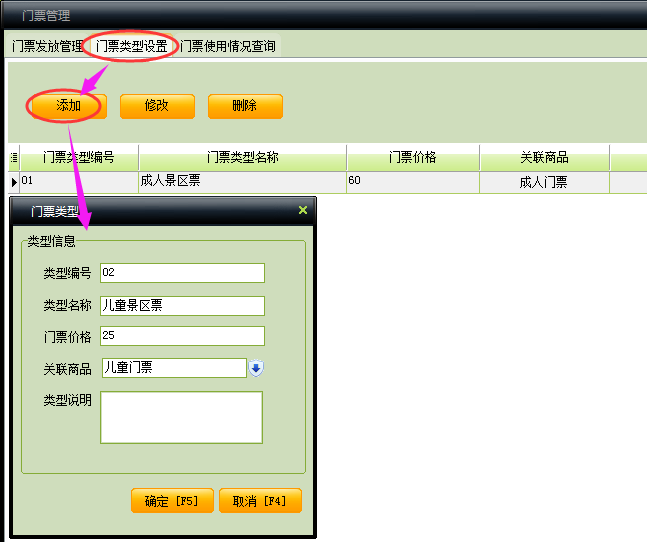Select price cell 60
Screen dimensions: 647x542
413,182
